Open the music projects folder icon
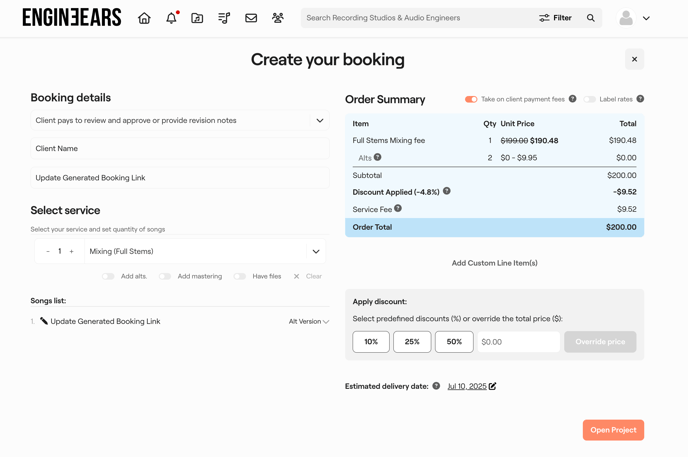This screenshot has height=457, width=688. point(197,18)
